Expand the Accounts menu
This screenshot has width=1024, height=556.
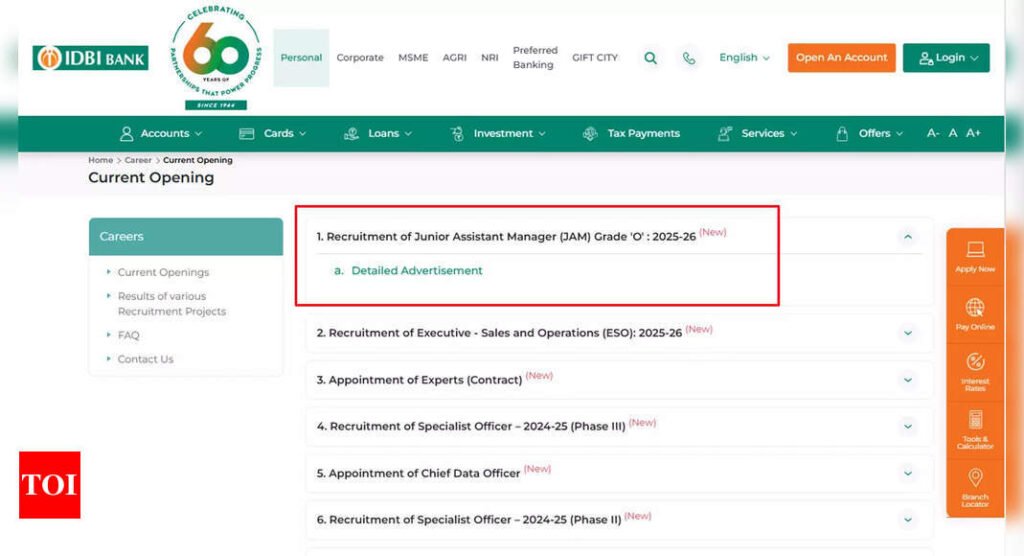[x=161, y=133]
